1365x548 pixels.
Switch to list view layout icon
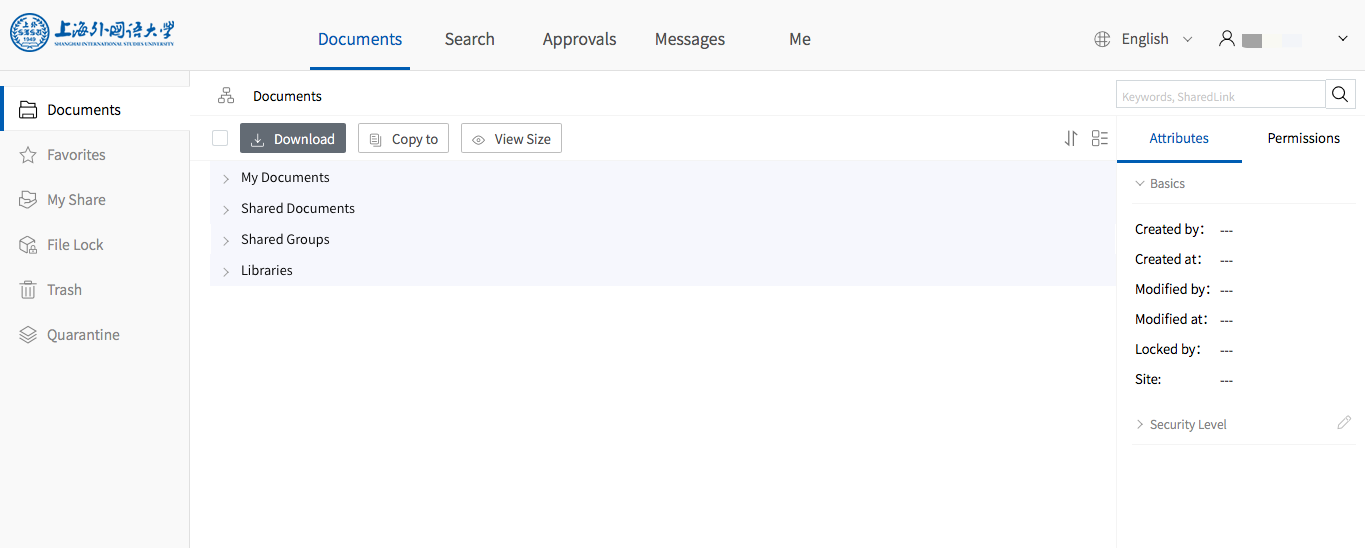click(1100, 139)
